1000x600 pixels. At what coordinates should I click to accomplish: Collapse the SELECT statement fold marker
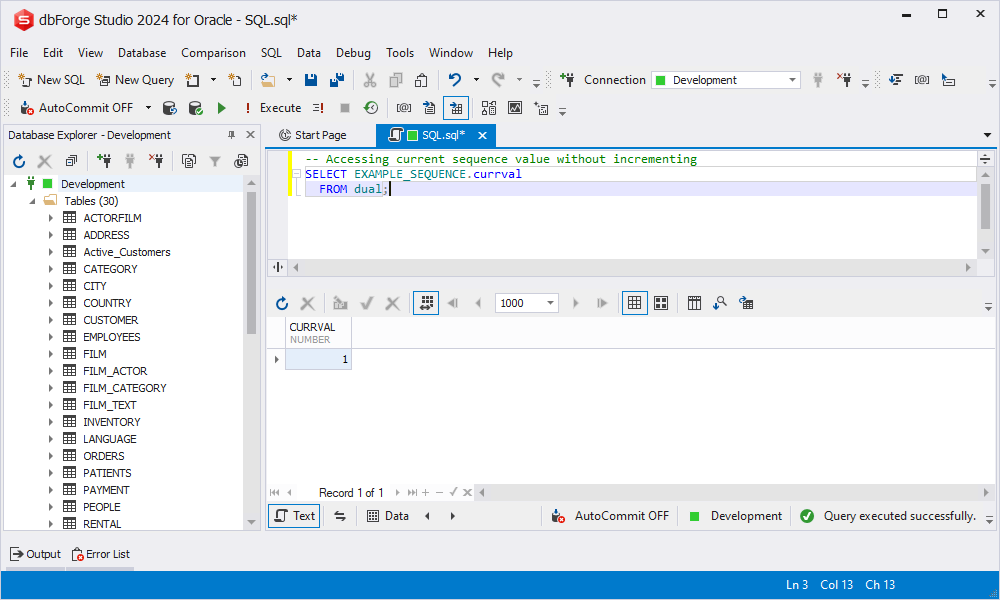click(297, 174)
